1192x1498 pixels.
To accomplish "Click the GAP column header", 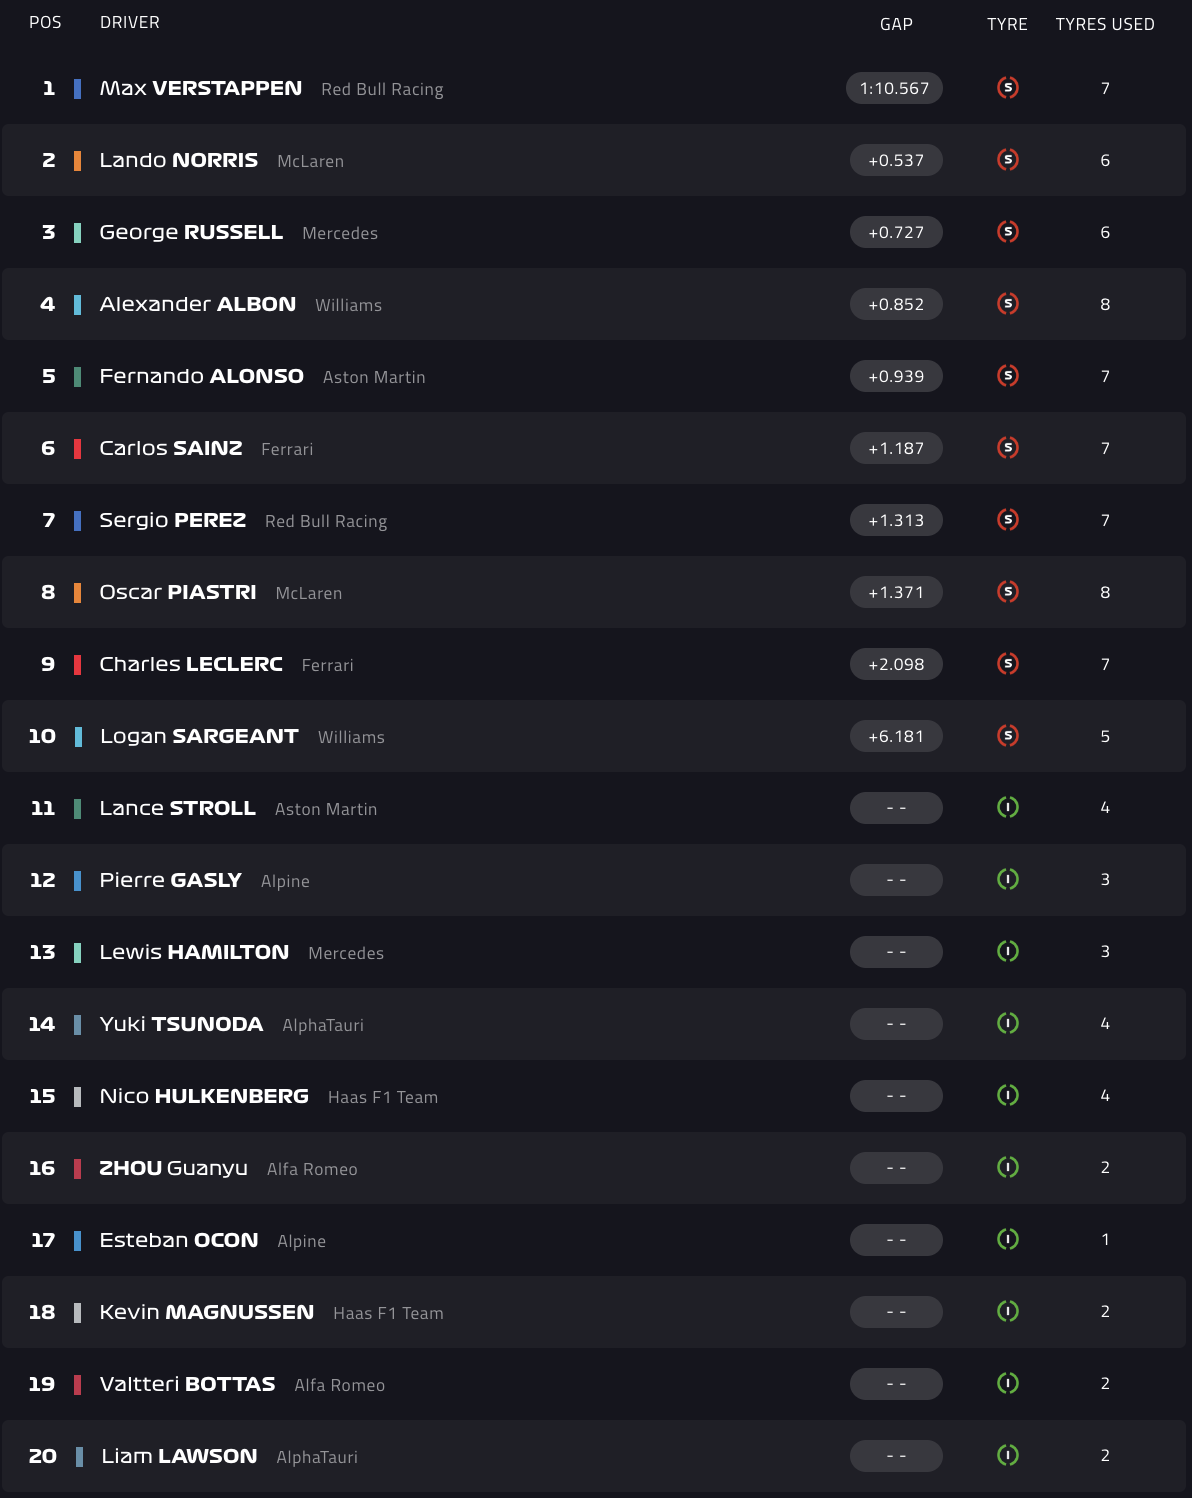I will (896, 24).
